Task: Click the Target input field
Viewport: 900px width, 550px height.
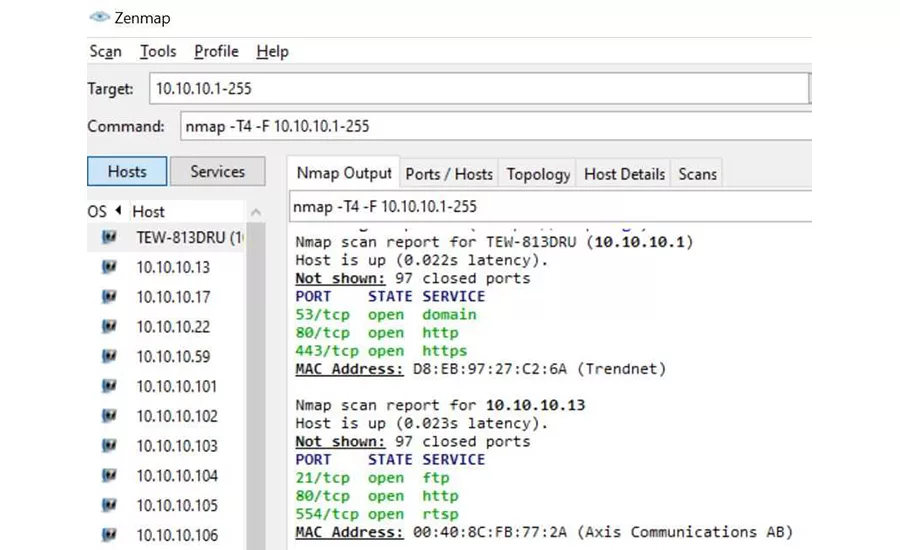Action: [x=479, y=88]
